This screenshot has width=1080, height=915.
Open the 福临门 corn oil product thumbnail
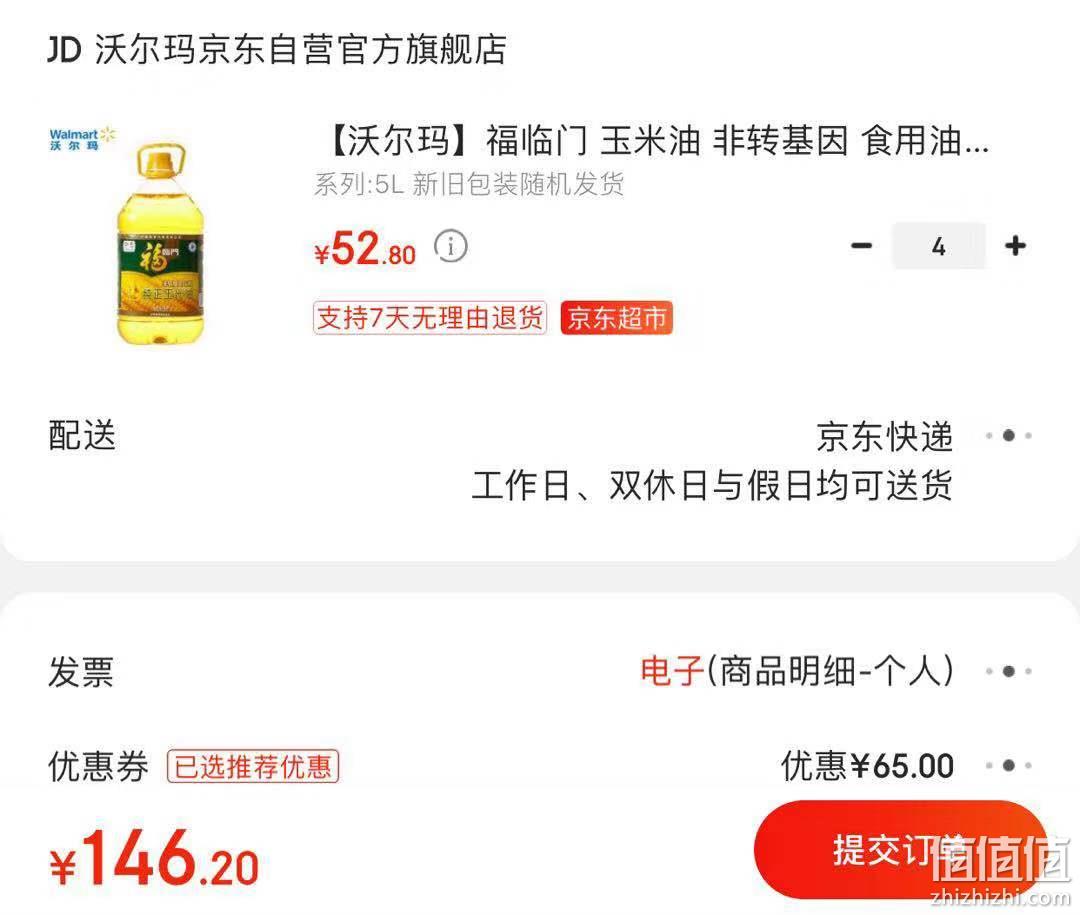point(160,243)
